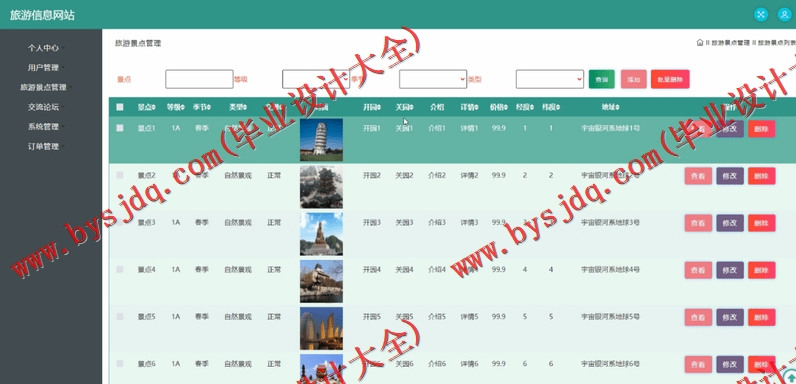796x384 pixels.
Task: Click address cell 宇宙银河系地球5号
Action: [x=610, y=316]
